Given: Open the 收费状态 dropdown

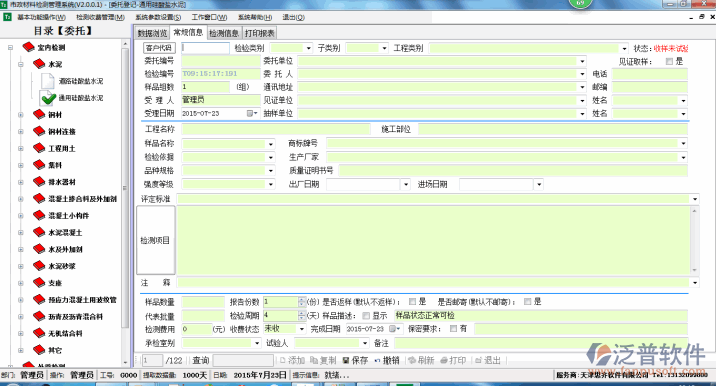Looking at the screenshot, I should 302,329.
